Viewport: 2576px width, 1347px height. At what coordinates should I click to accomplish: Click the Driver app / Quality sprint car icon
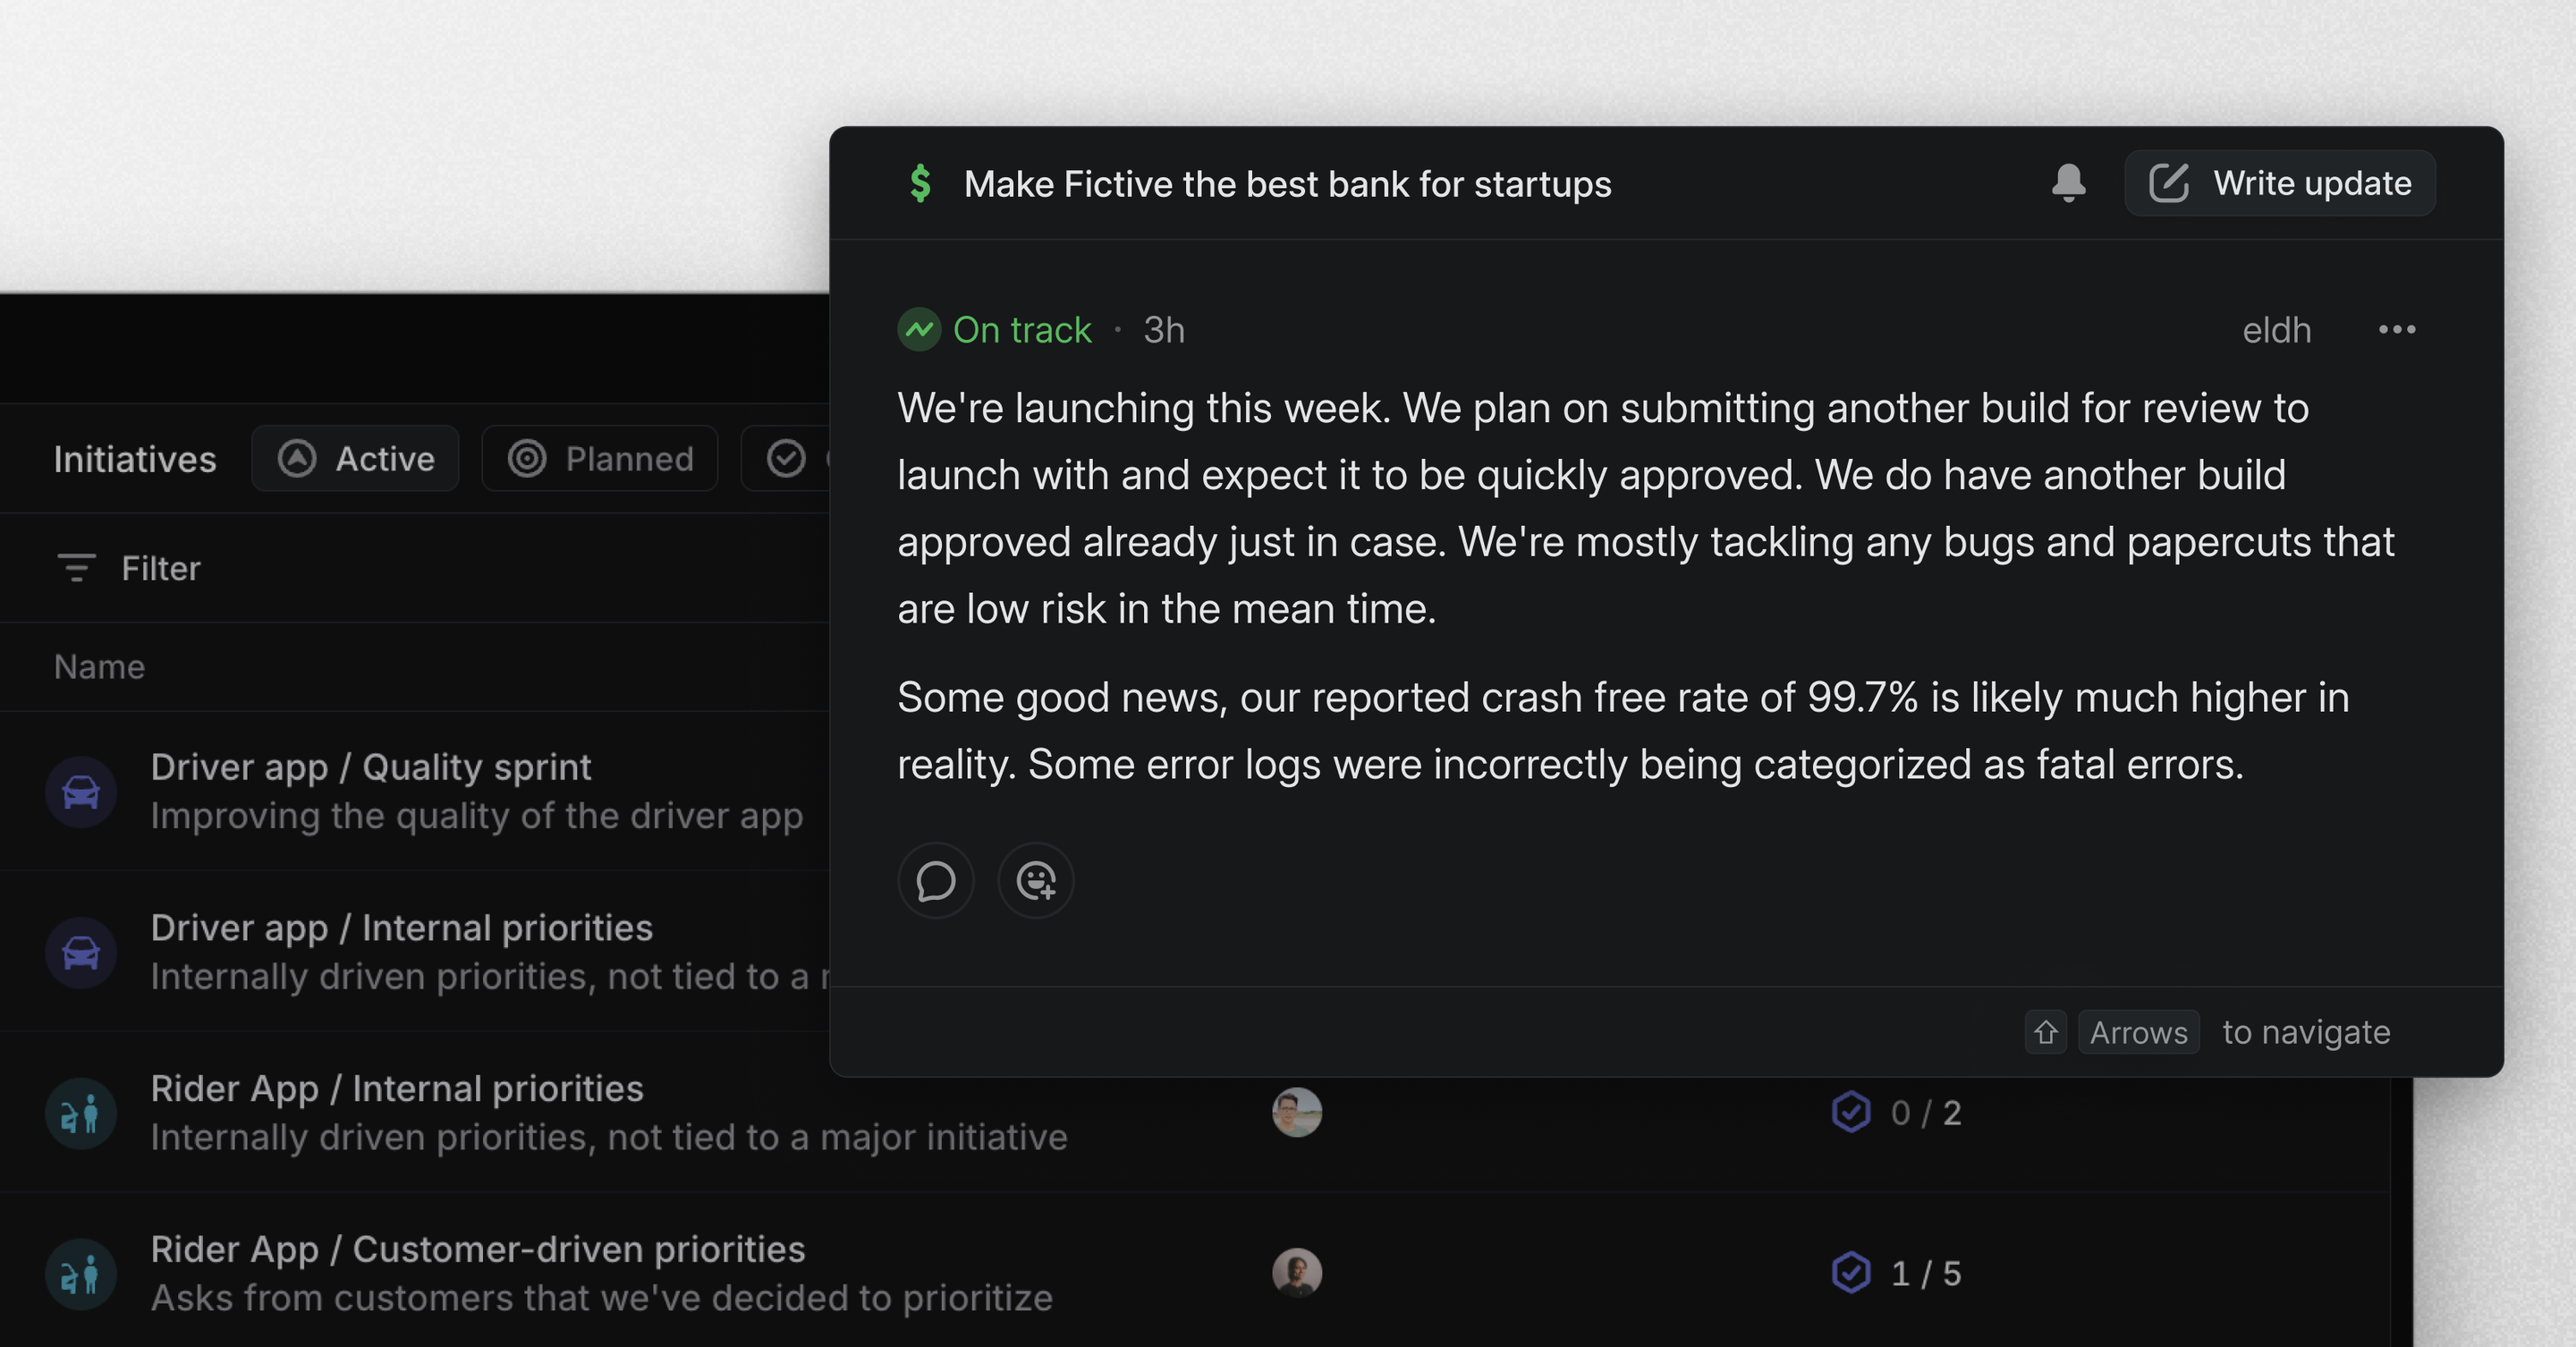coord(81,791)
